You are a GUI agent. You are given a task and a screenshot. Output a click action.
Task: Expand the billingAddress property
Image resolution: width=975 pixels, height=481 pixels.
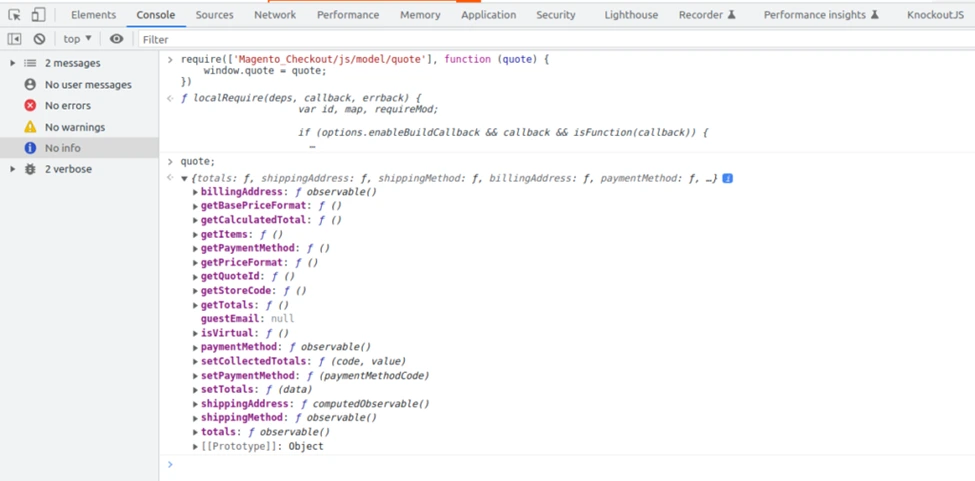196,192
